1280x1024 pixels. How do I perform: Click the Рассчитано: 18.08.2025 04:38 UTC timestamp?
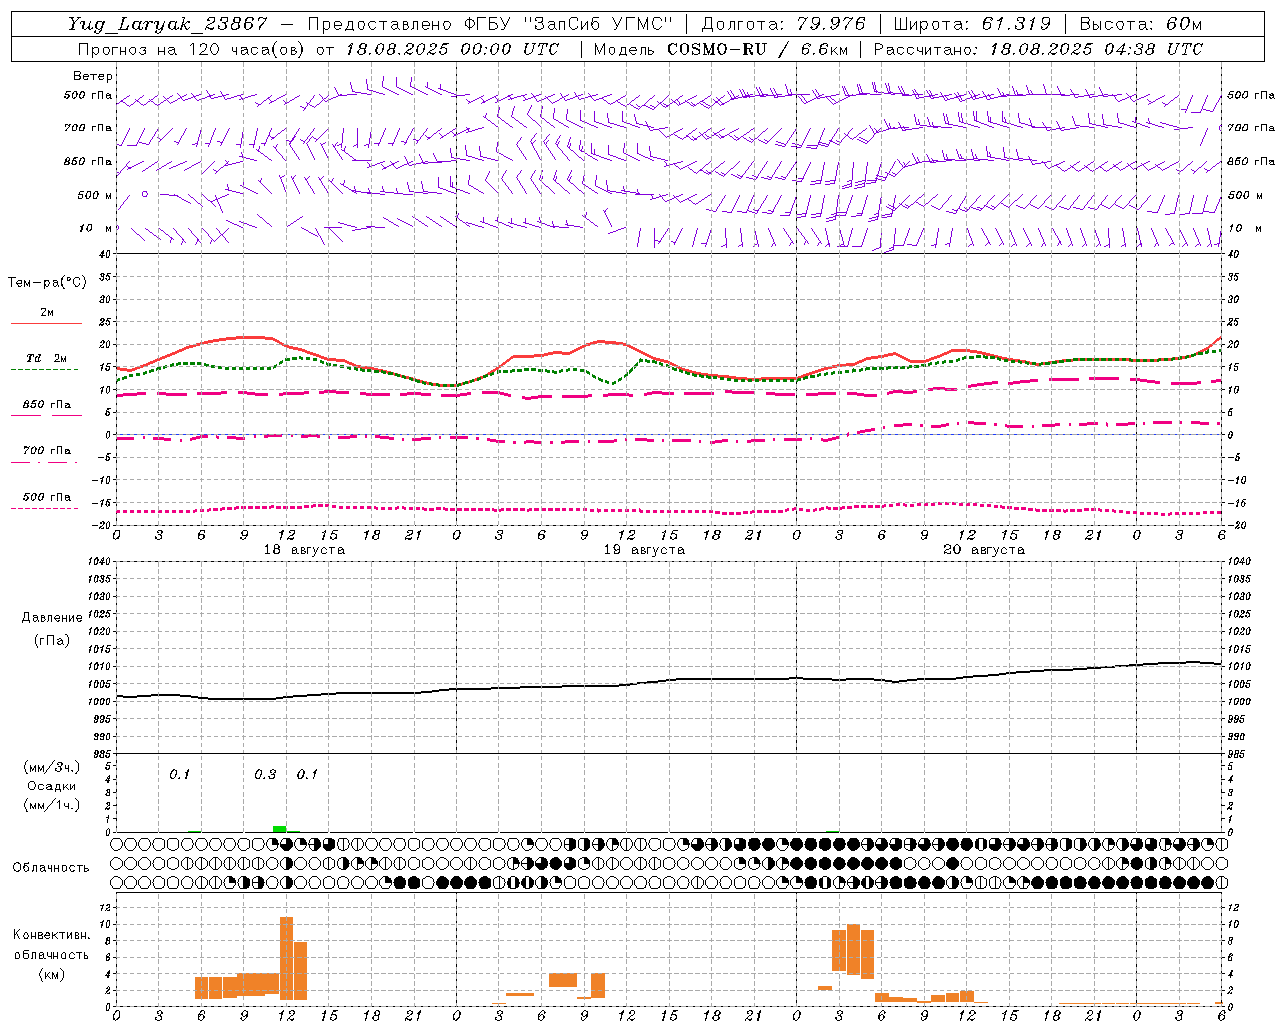click(x=1038, y=49)
